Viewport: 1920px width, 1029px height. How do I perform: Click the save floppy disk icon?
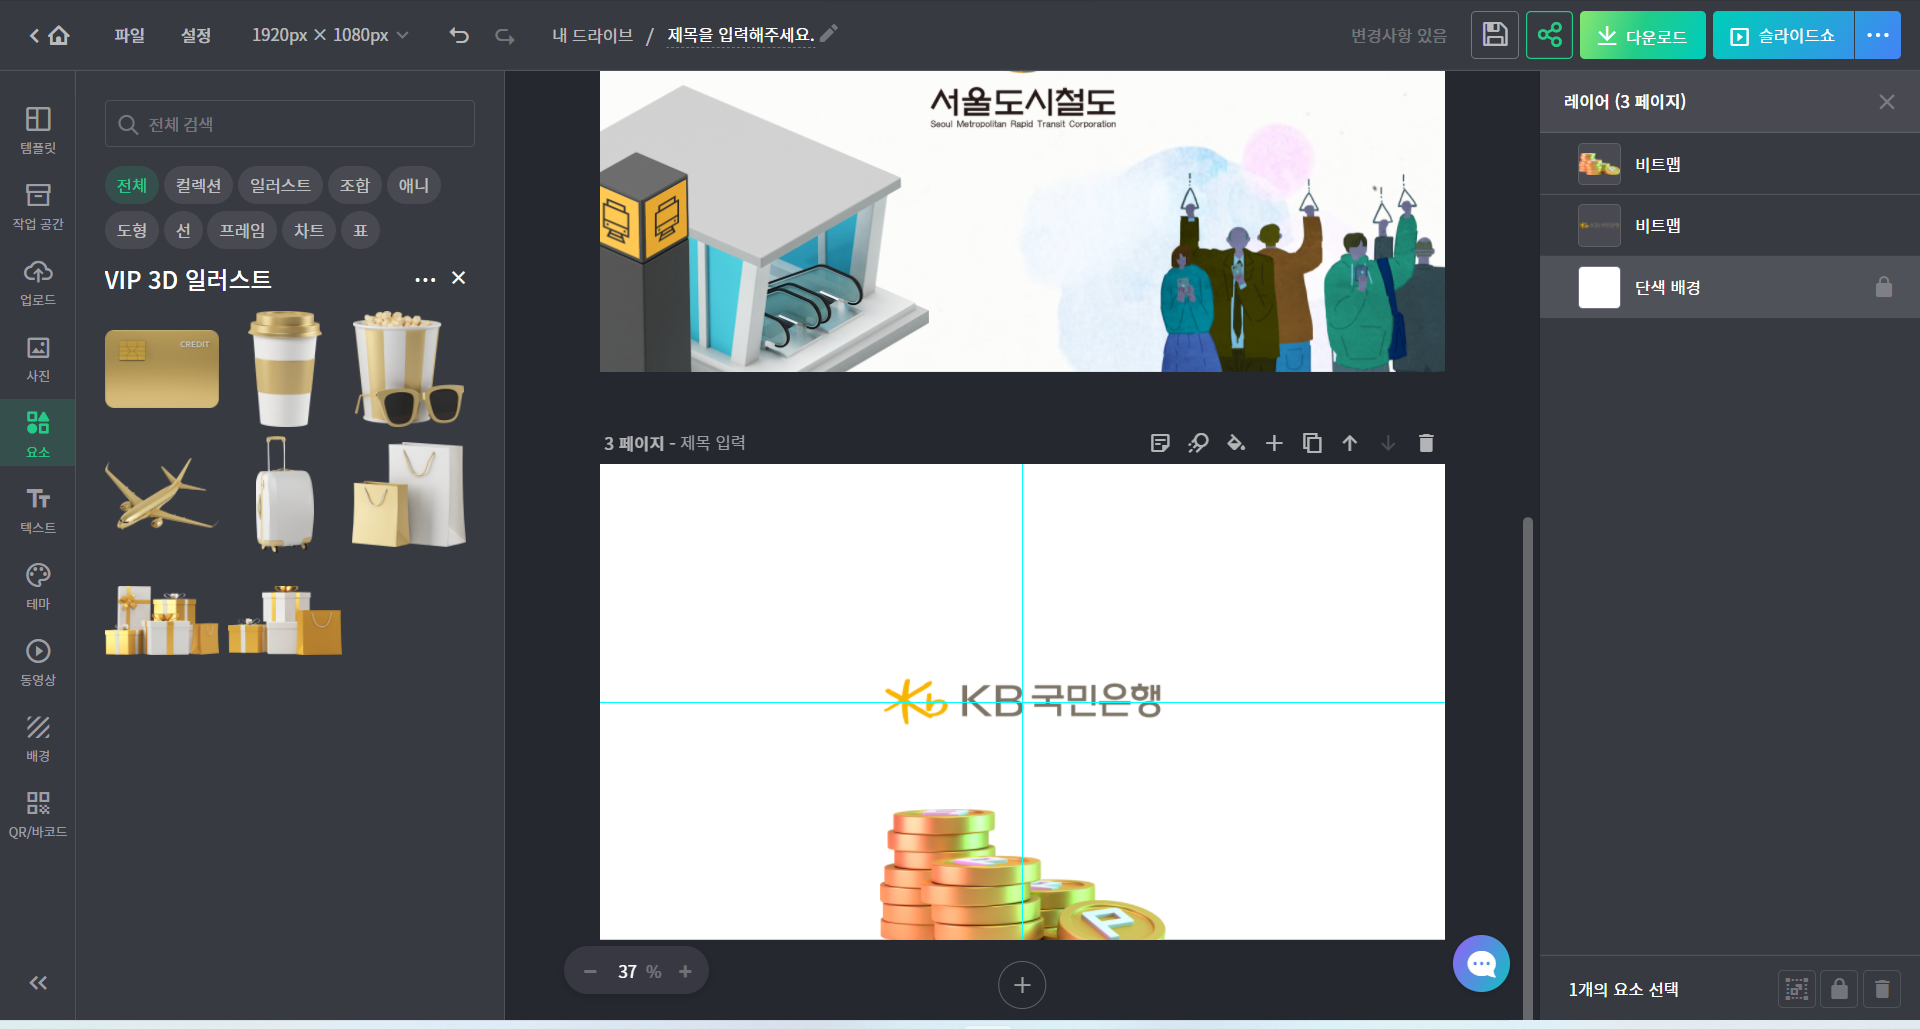coord(1495,35)
